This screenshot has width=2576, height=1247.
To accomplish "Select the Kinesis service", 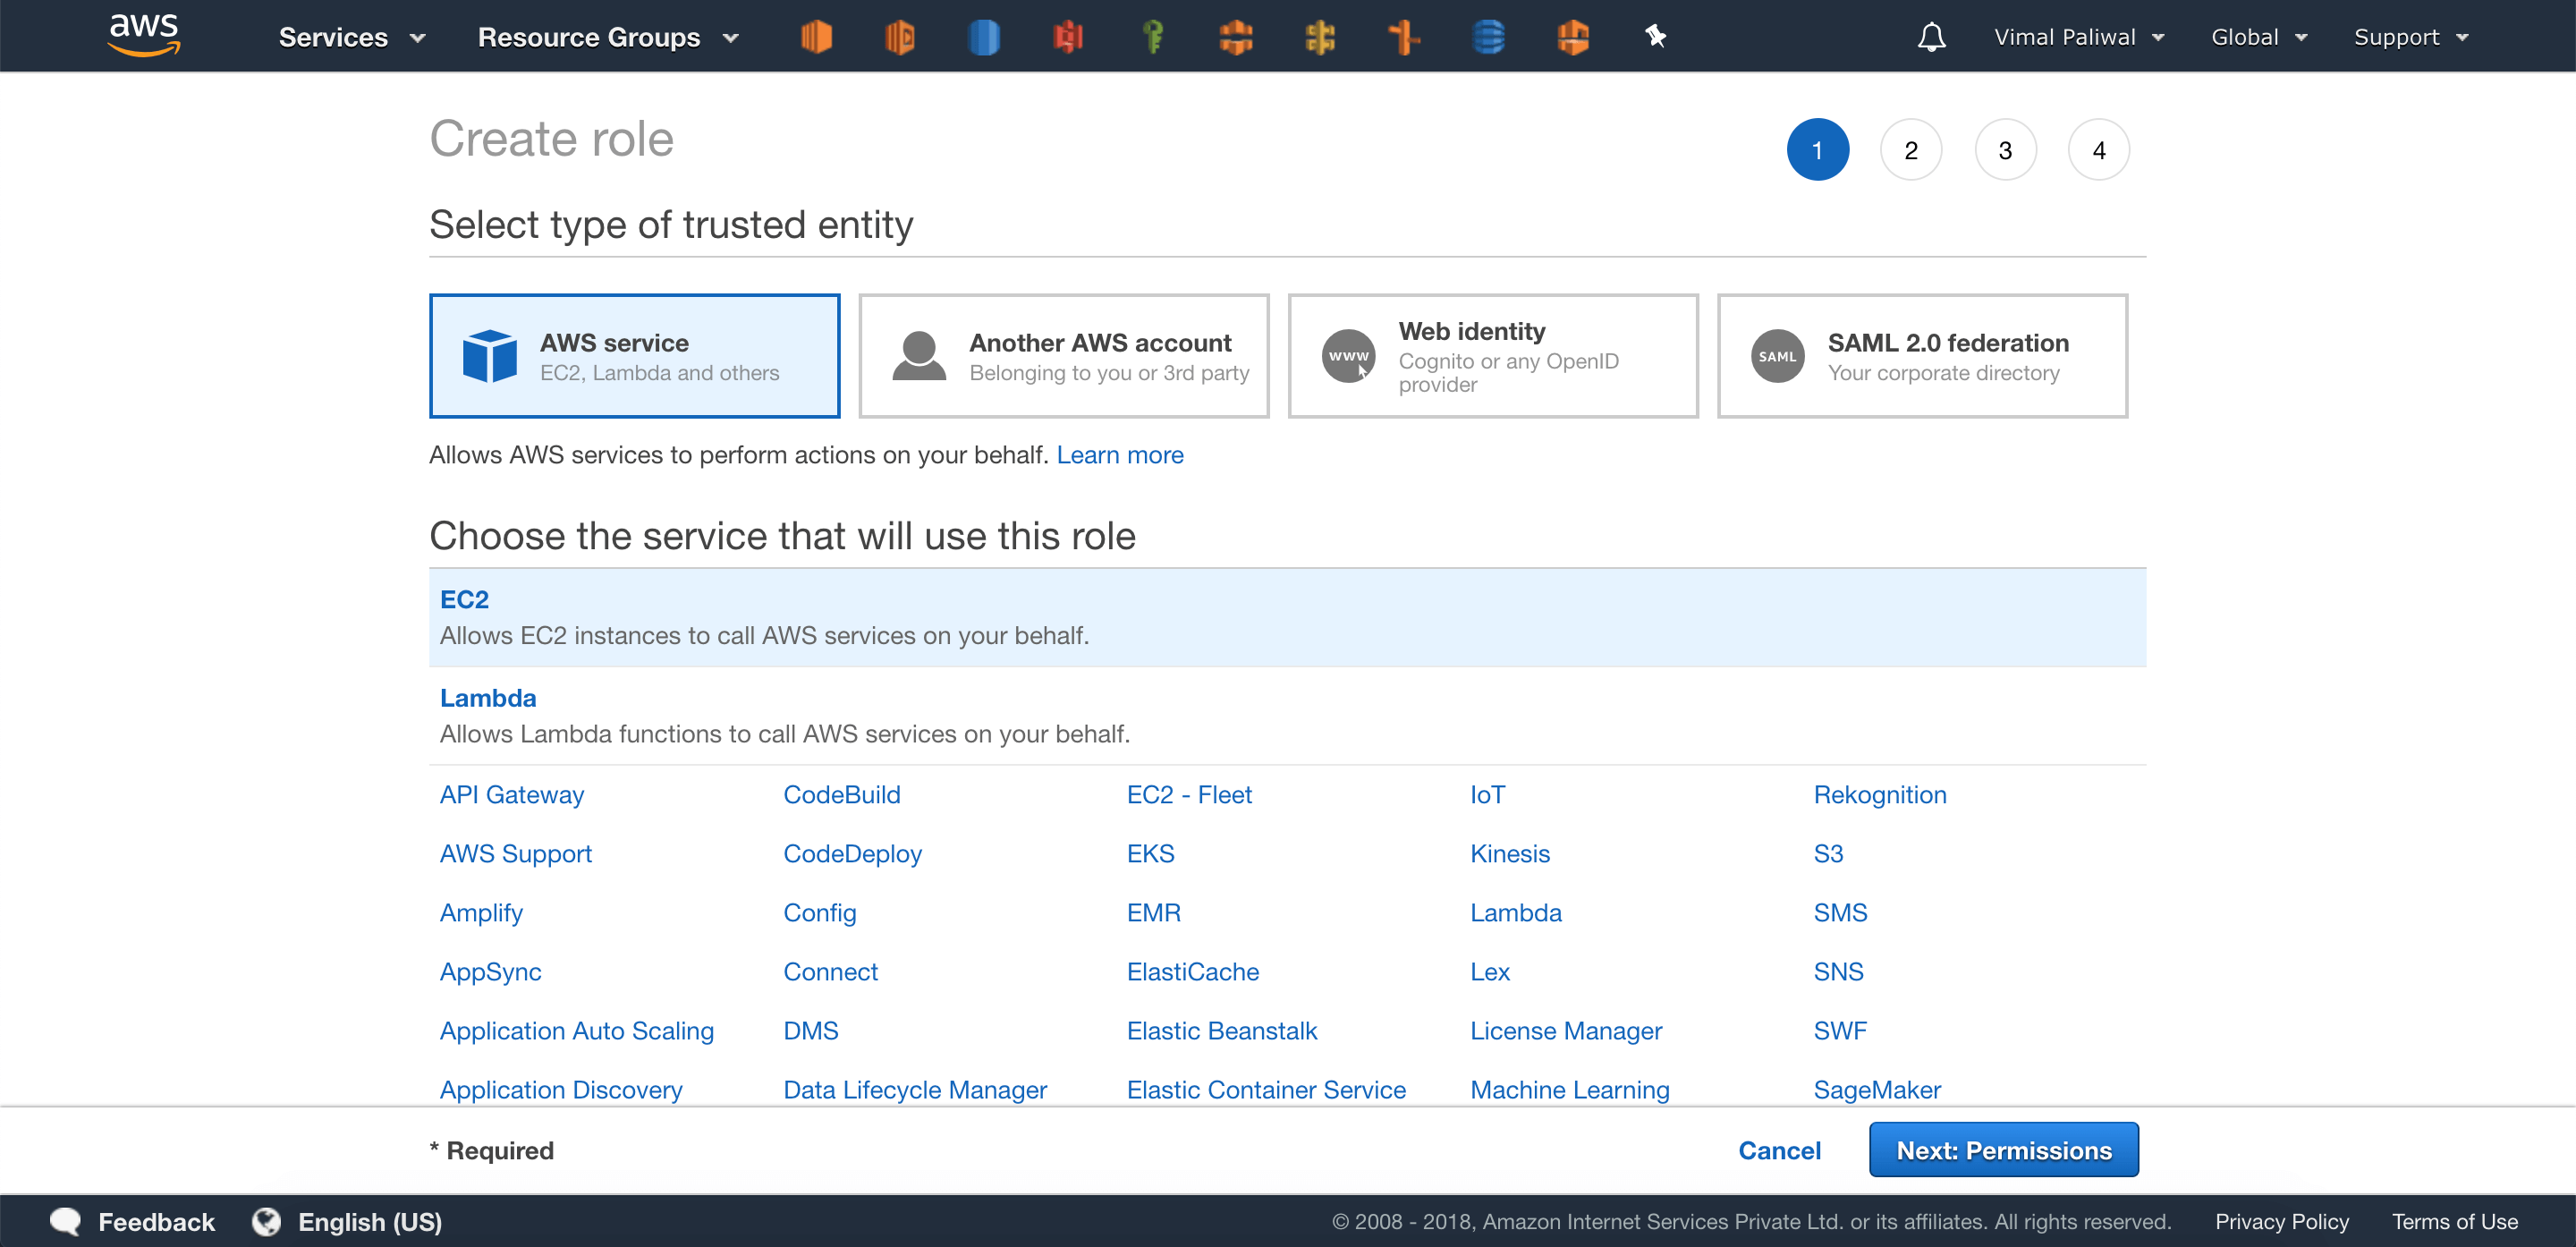I will pos(1509,853).
